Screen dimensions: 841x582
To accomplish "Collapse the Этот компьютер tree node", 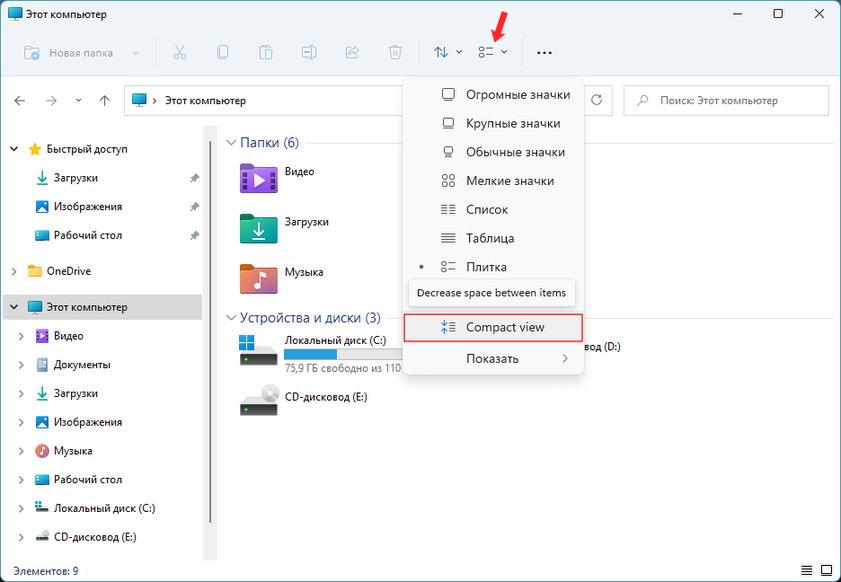I will pos(13,306).
